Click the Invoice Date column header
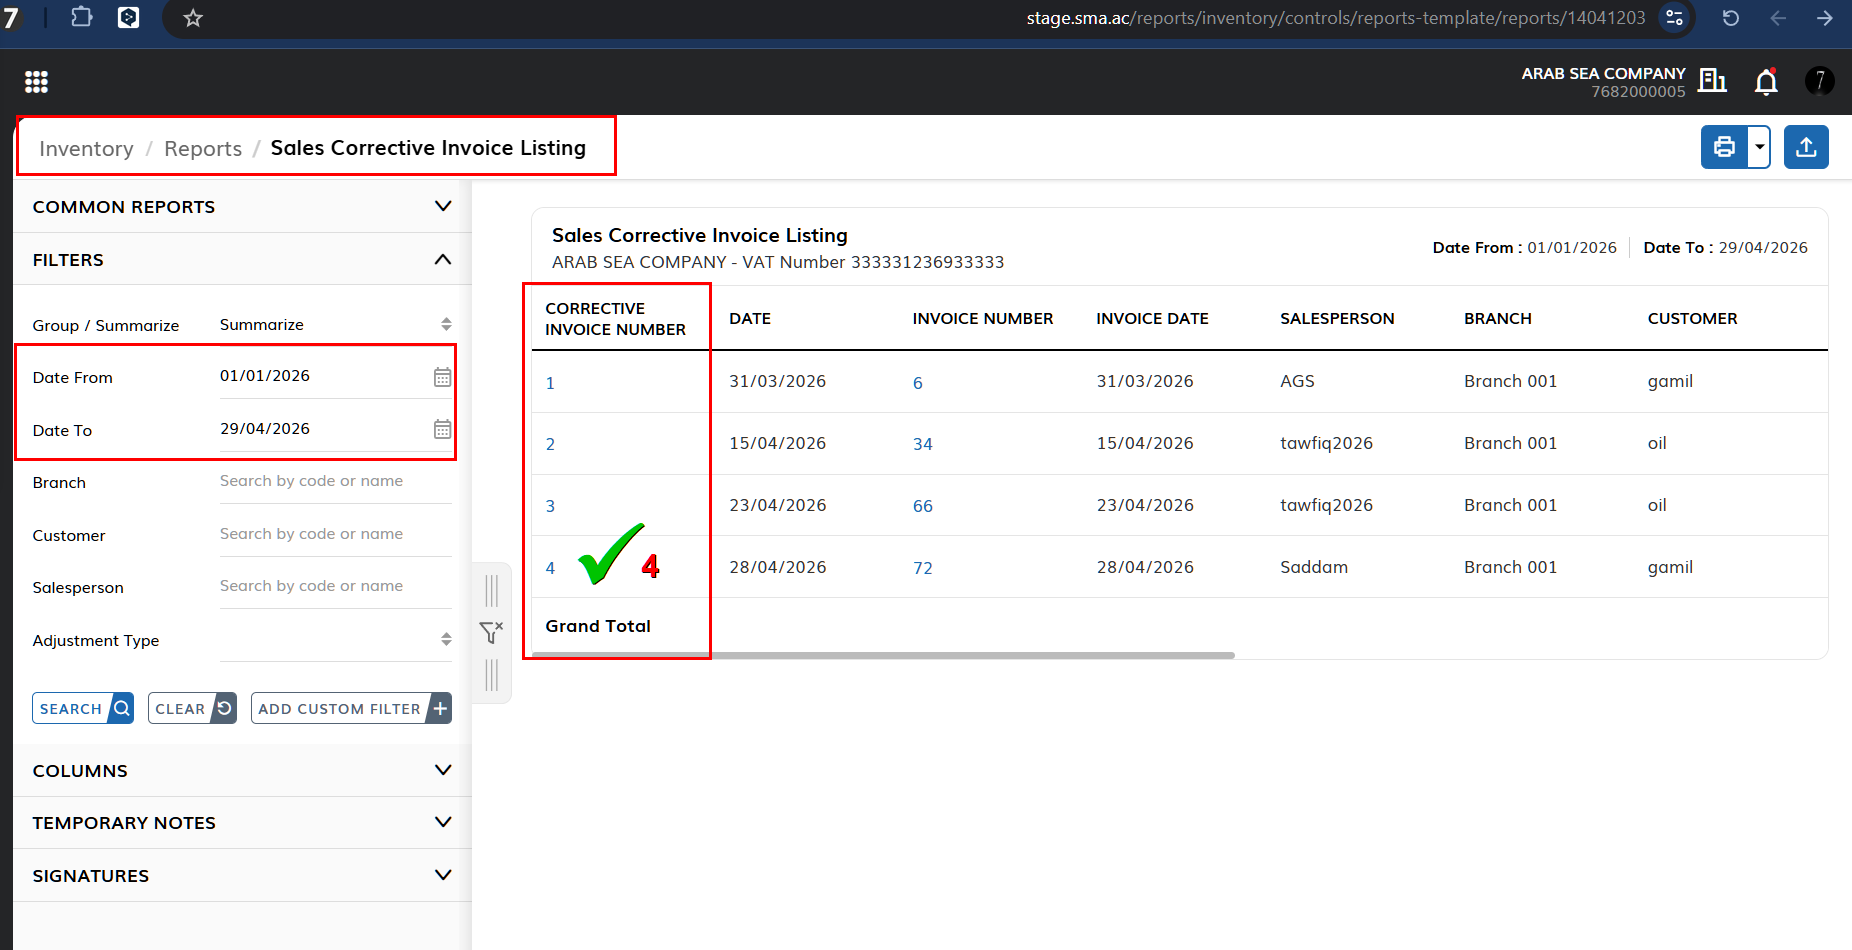Image resolution: width=1852 pixels, height=950 pixels. [x=1152, y=319]
